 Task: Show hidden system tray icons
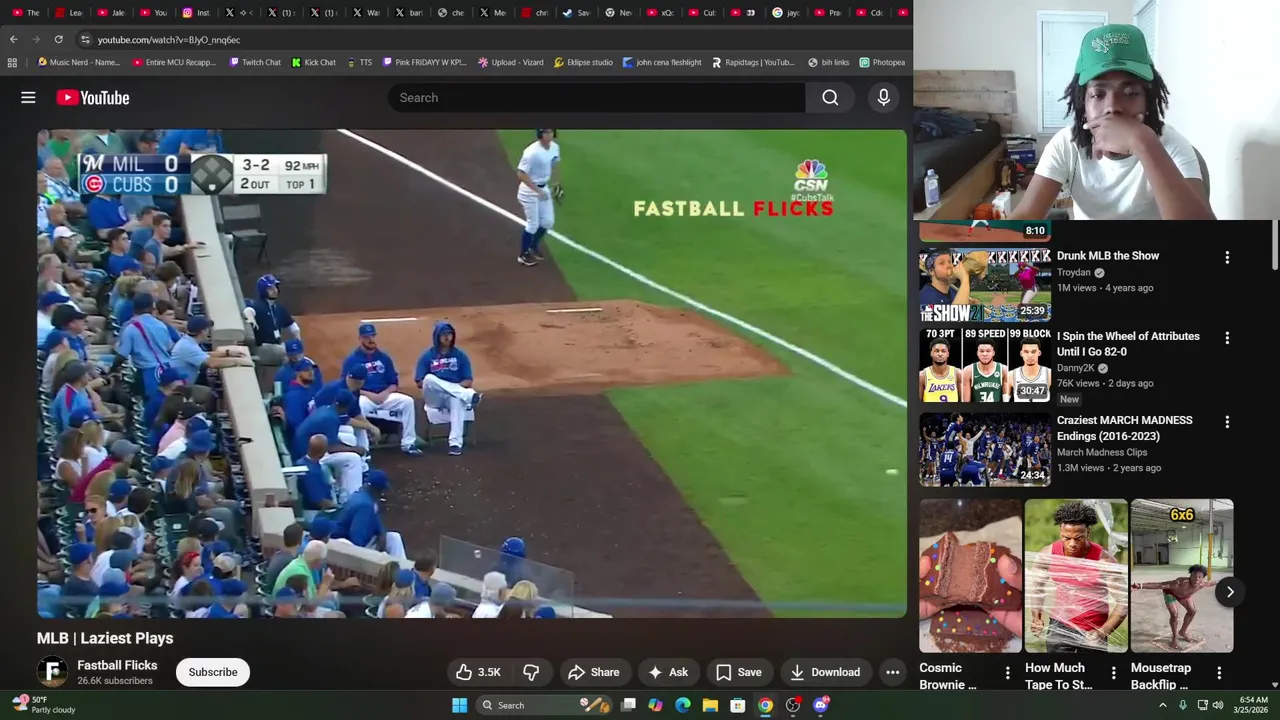pyautogui.click(x=1162, y=705)
